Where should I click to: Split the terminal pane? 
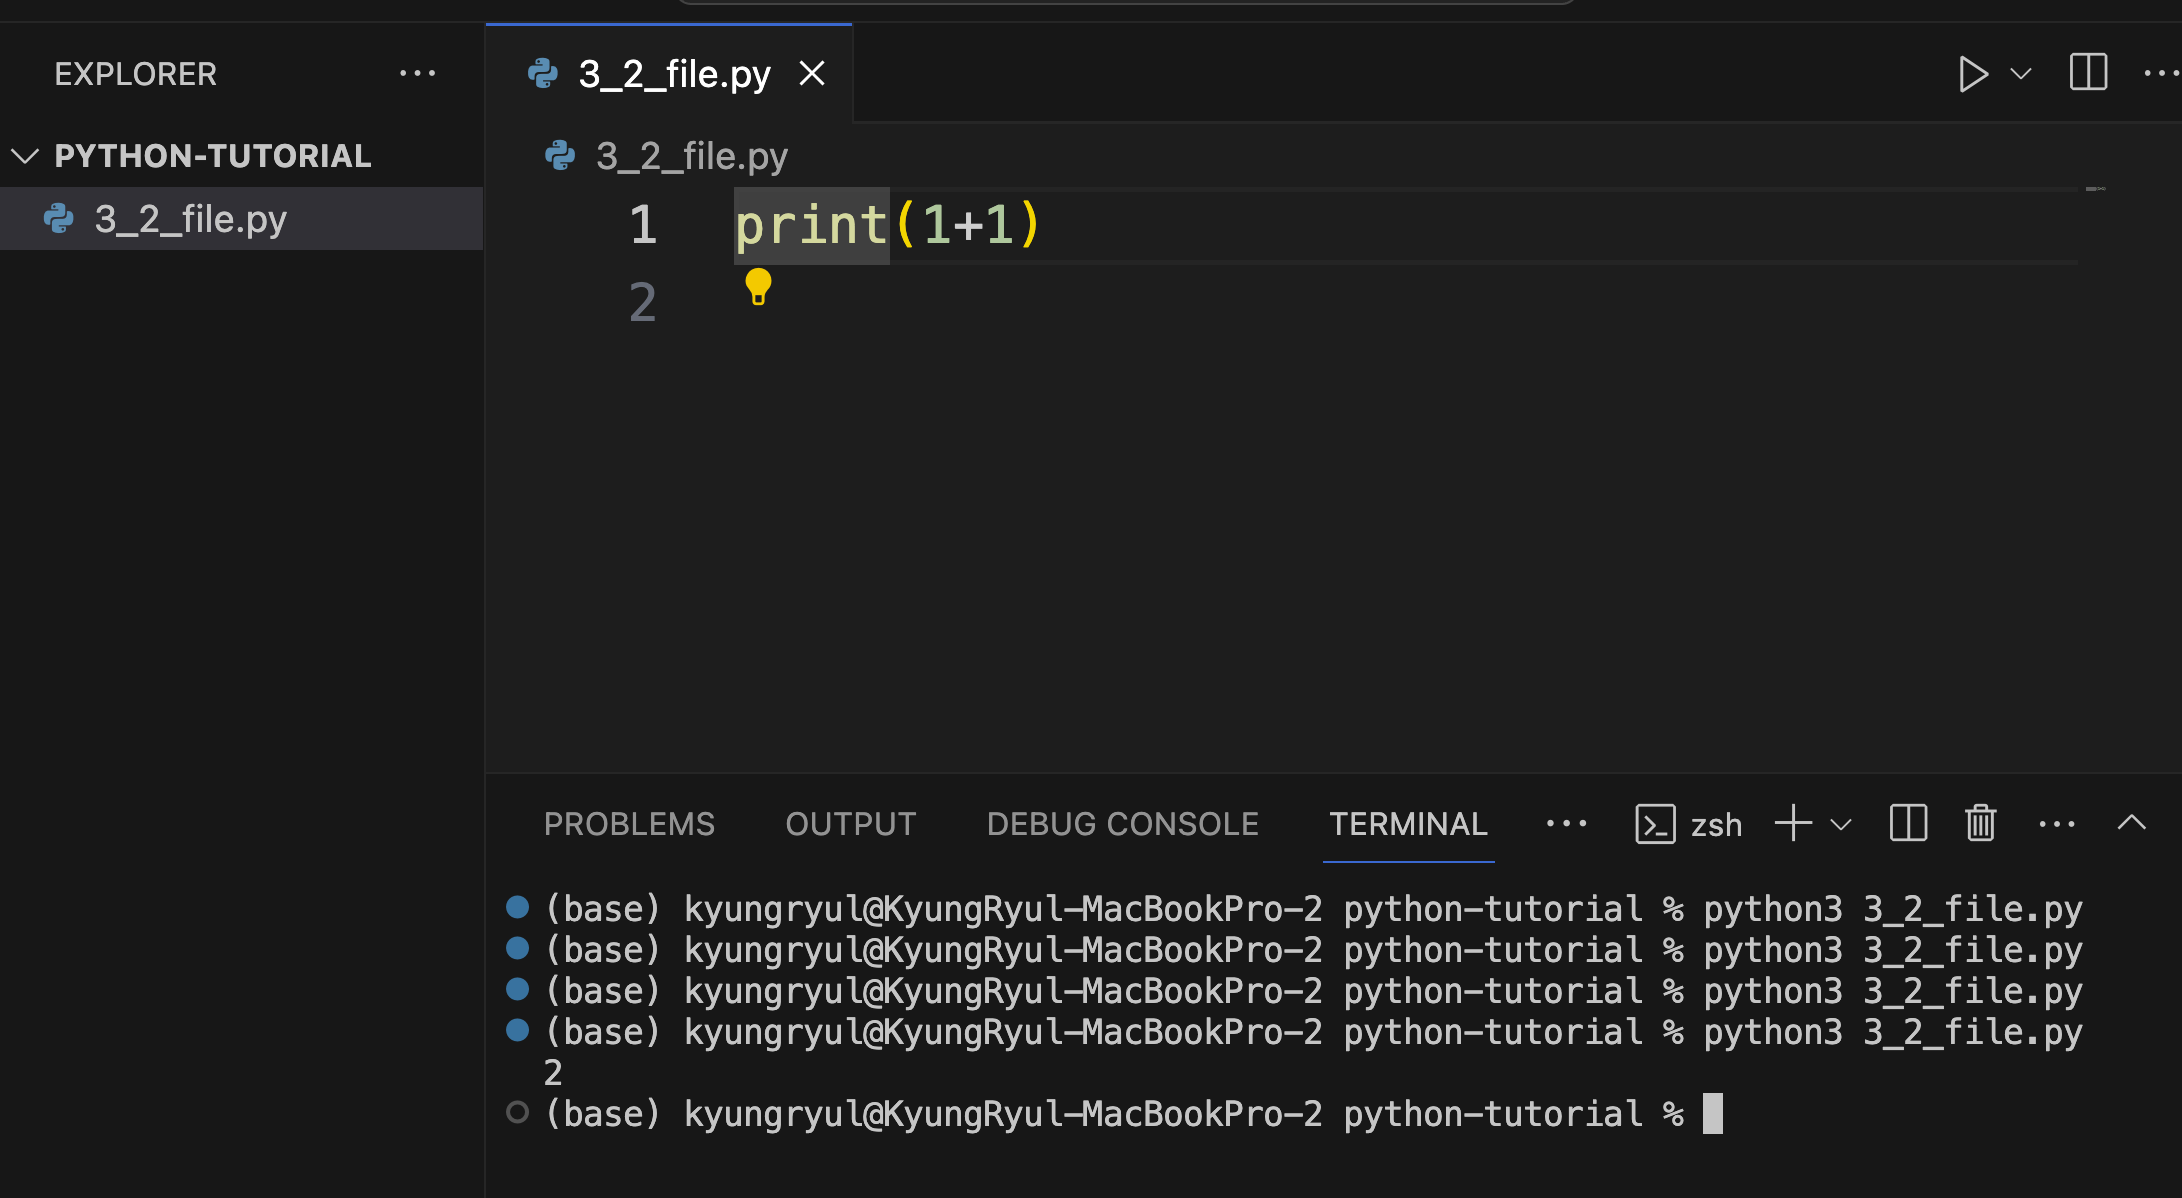[x=1908, y=824]
